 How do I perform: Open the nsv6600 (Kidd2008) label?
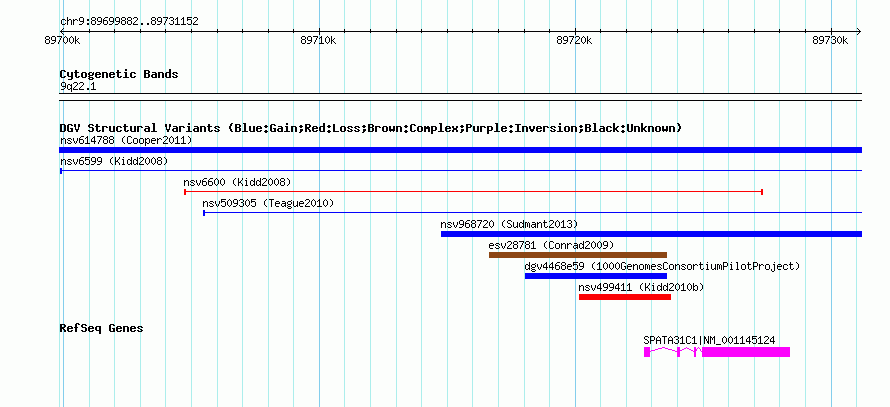pyautogui.click(x=237, y=182)
